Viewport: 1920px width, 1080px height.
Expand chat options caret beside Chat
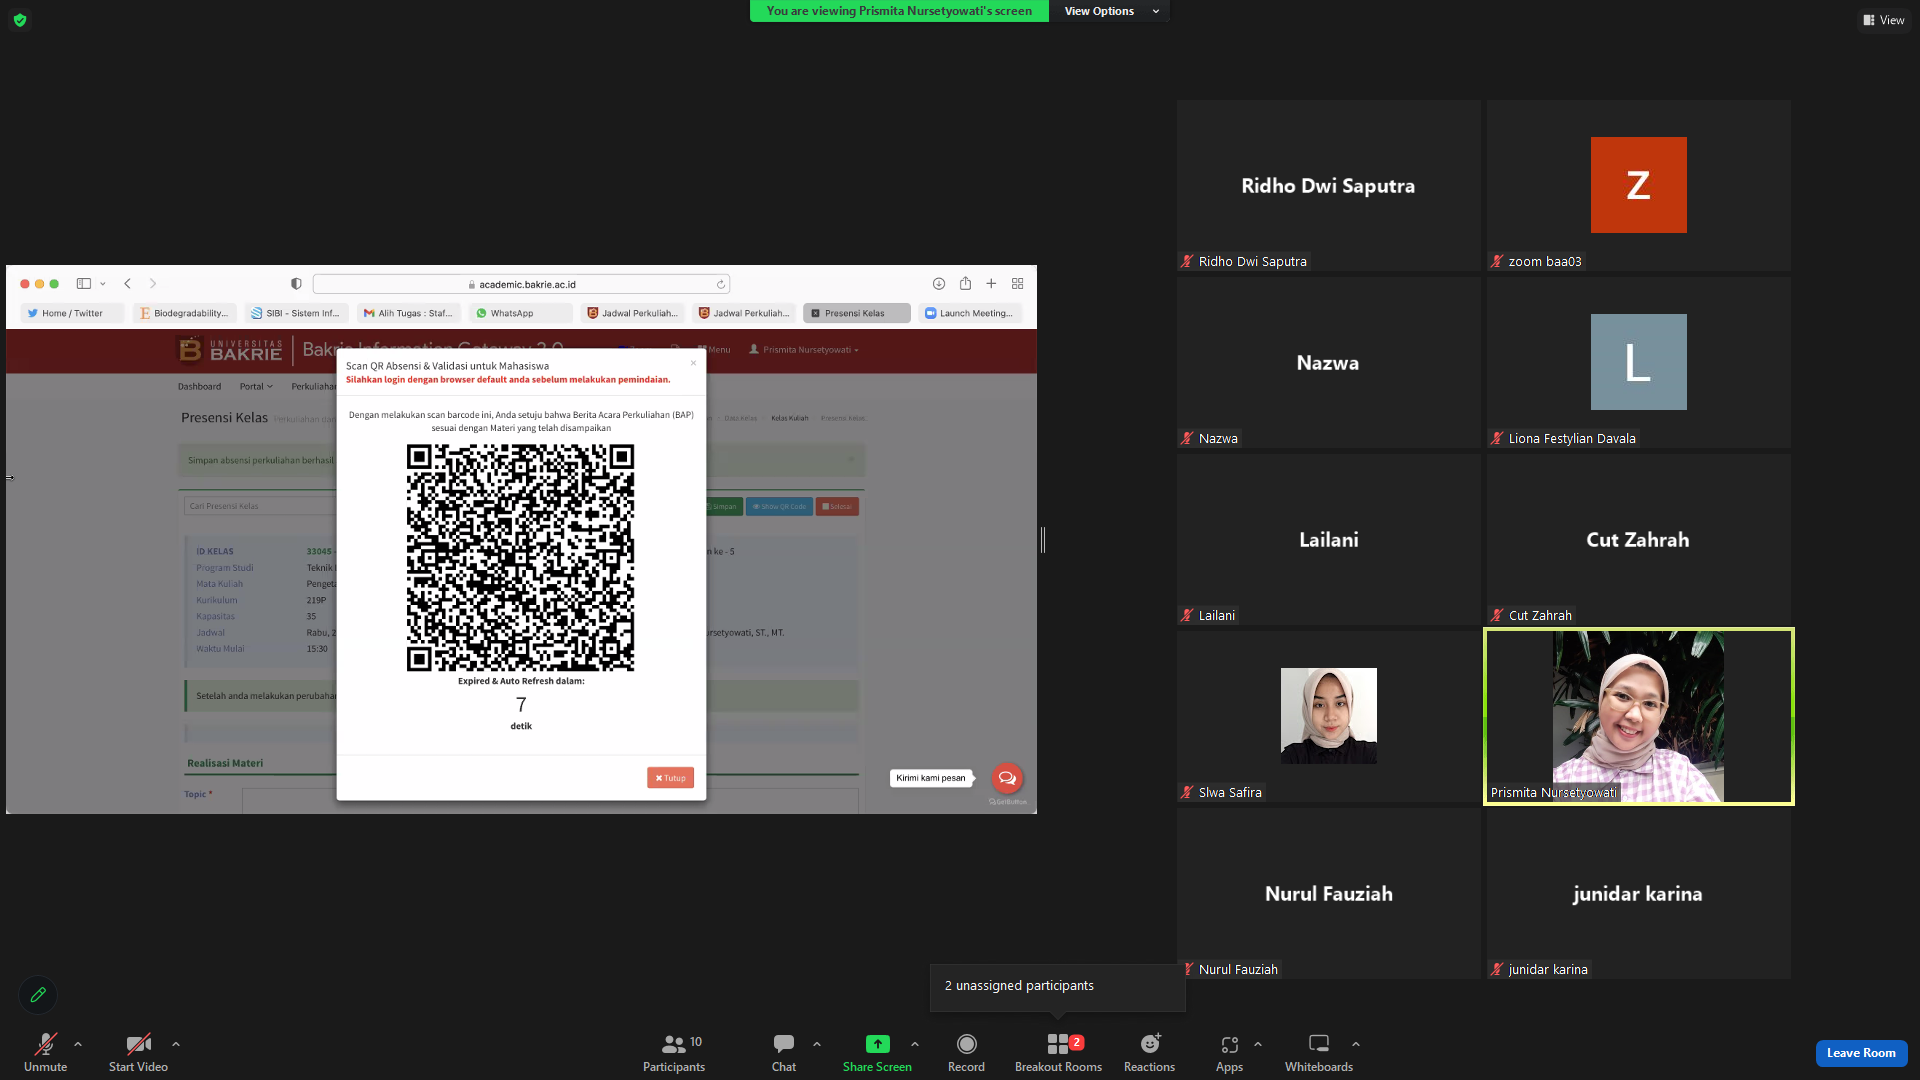(817, 1044)
